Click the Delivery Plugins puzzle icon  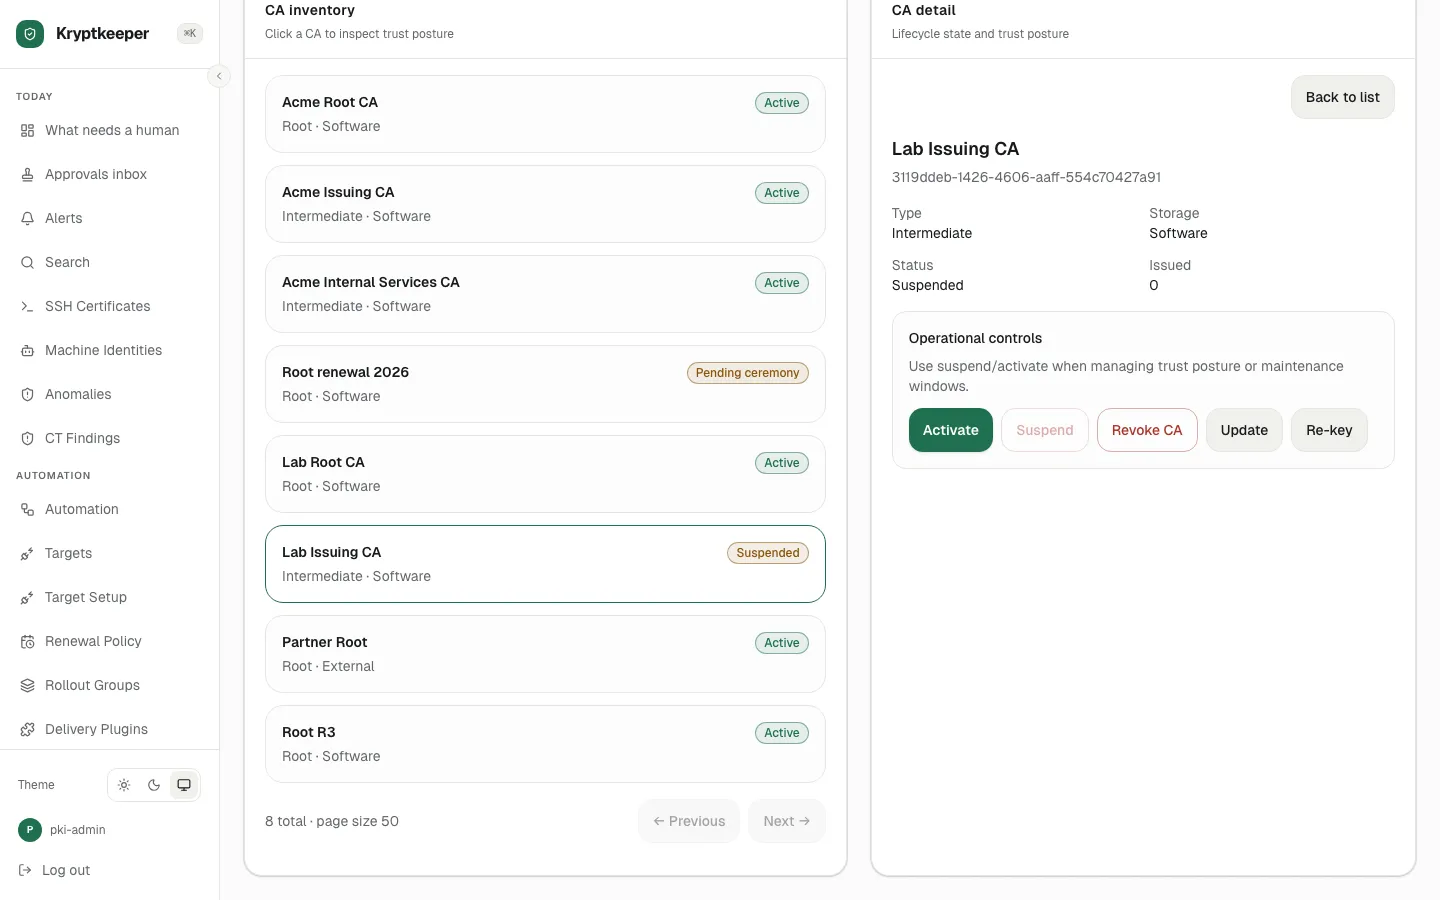coord(27,730)
